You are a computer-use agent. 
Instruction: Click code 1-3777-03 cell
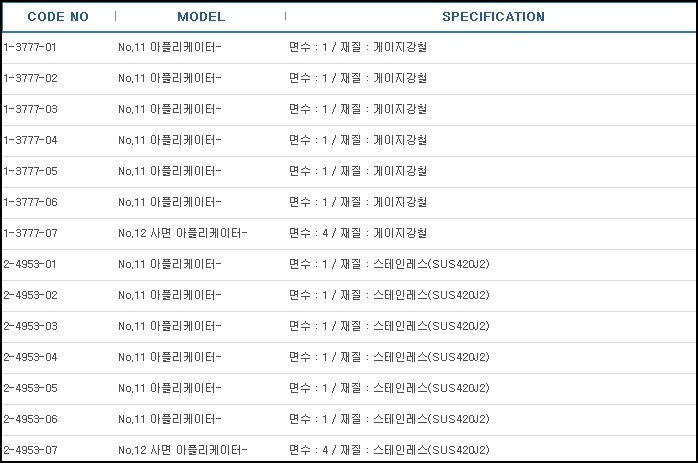click(x=30, y=109)
